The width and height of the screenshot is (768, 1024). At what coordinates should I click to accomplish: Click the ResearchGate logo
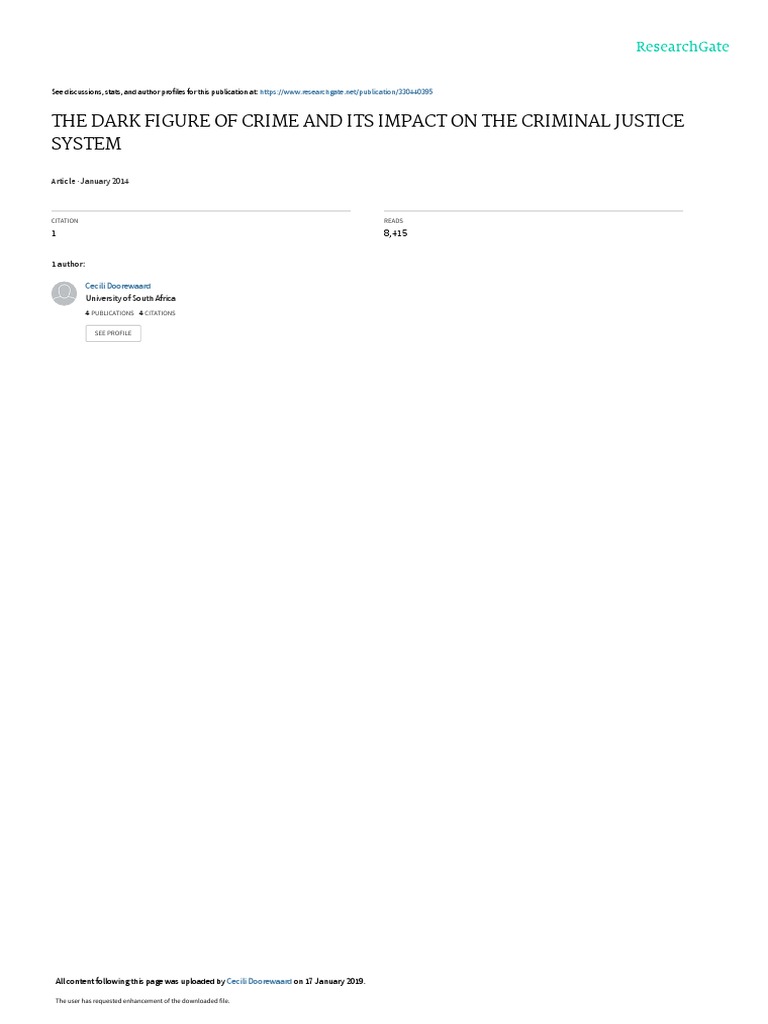tap(682, 47)
